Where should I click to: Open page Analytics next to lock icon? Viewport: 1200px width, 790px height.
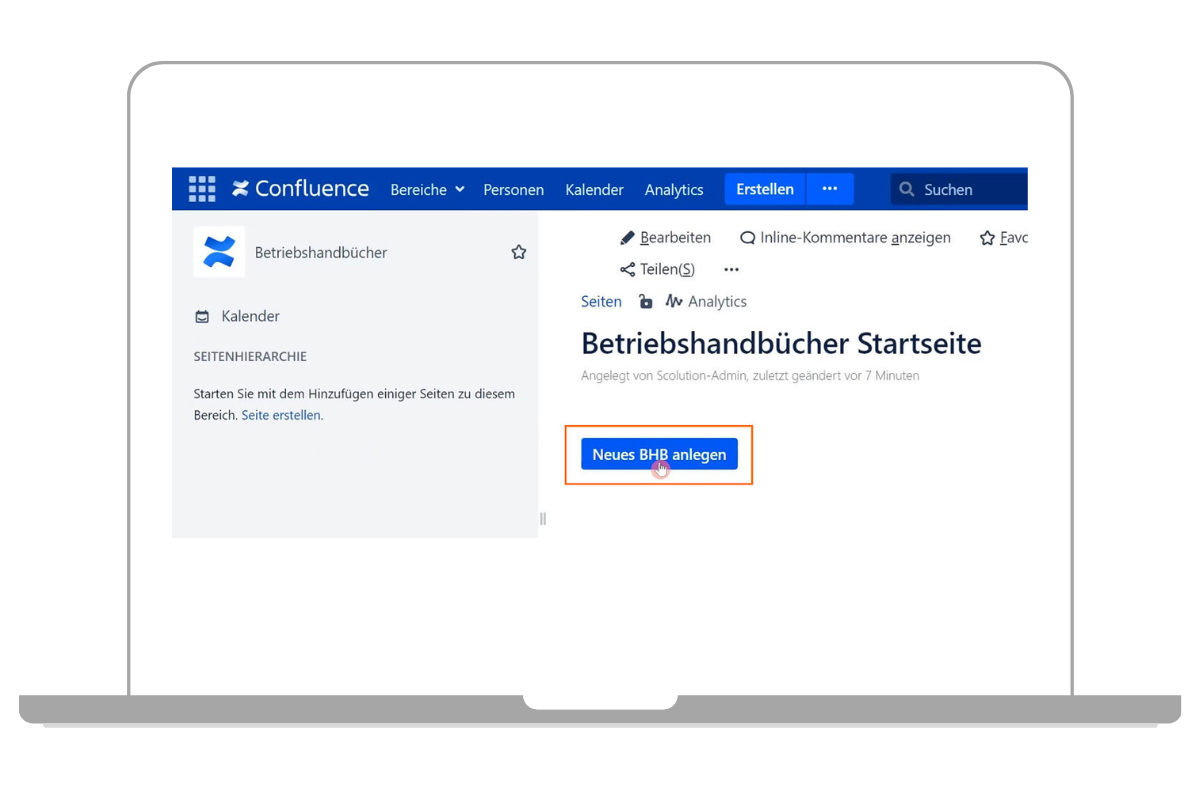[706, 301]
